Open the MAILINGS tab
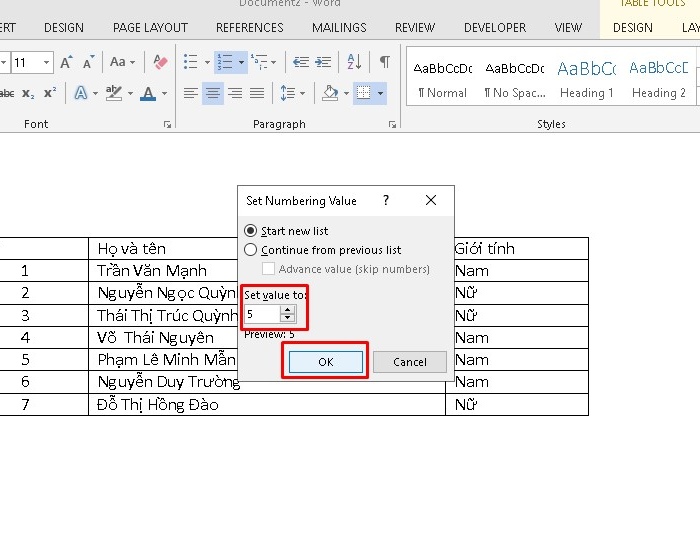 339,28
